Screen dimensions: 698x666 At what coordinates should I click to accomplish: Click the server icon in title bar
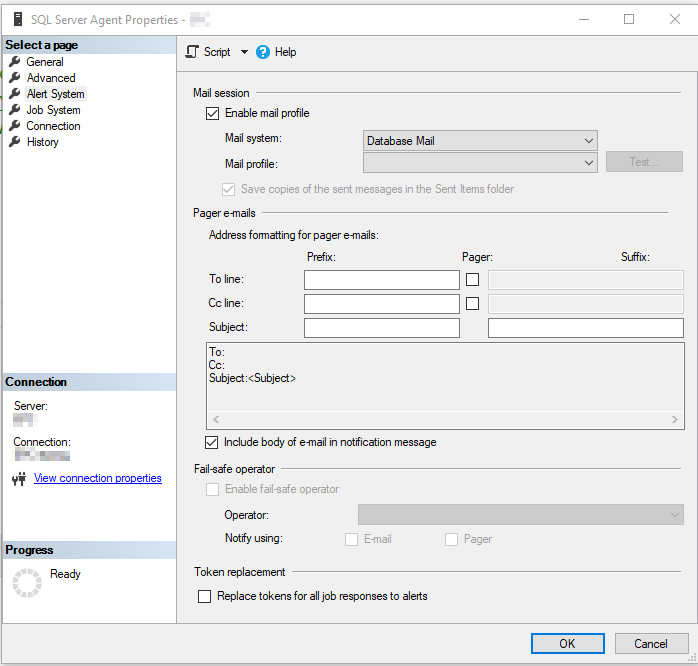pos(18,19)
